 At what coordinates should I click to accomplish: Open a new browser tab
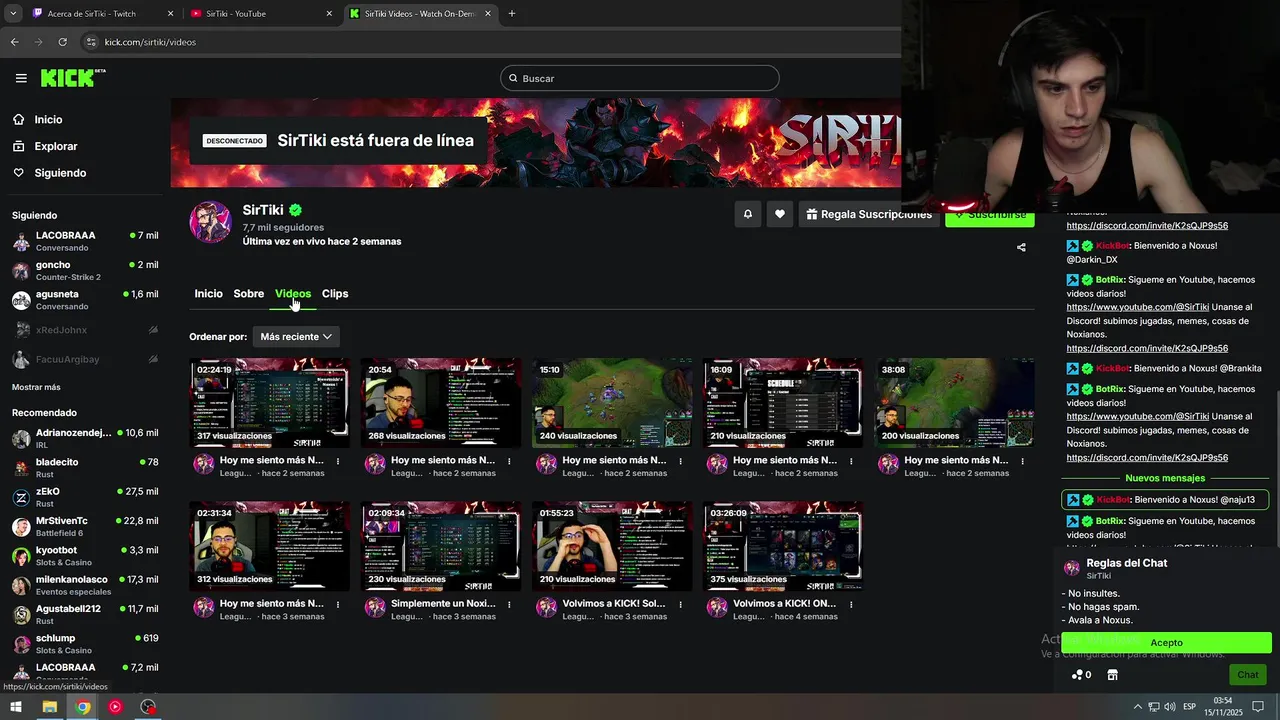click(512, 14)
